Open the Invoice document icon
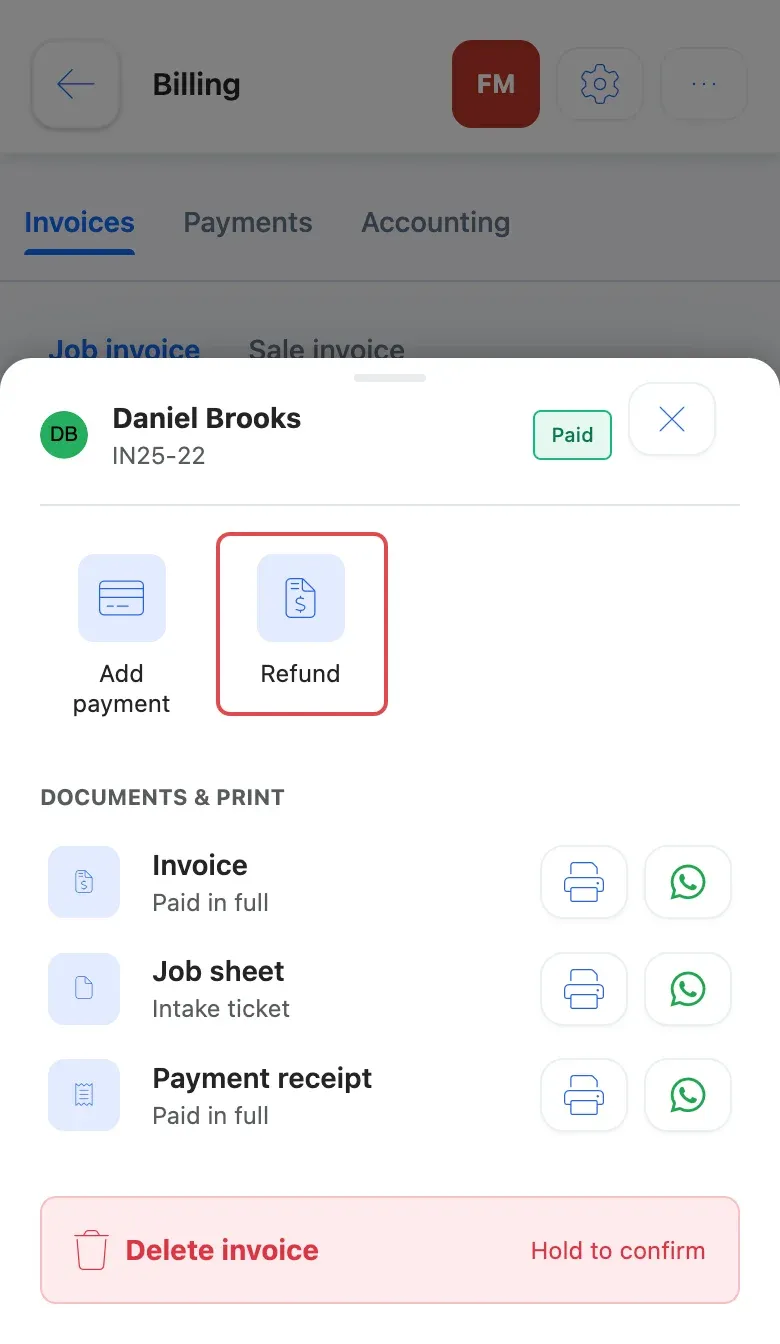Viewport: 780px width, 1344px height. [x=84, y=882]
